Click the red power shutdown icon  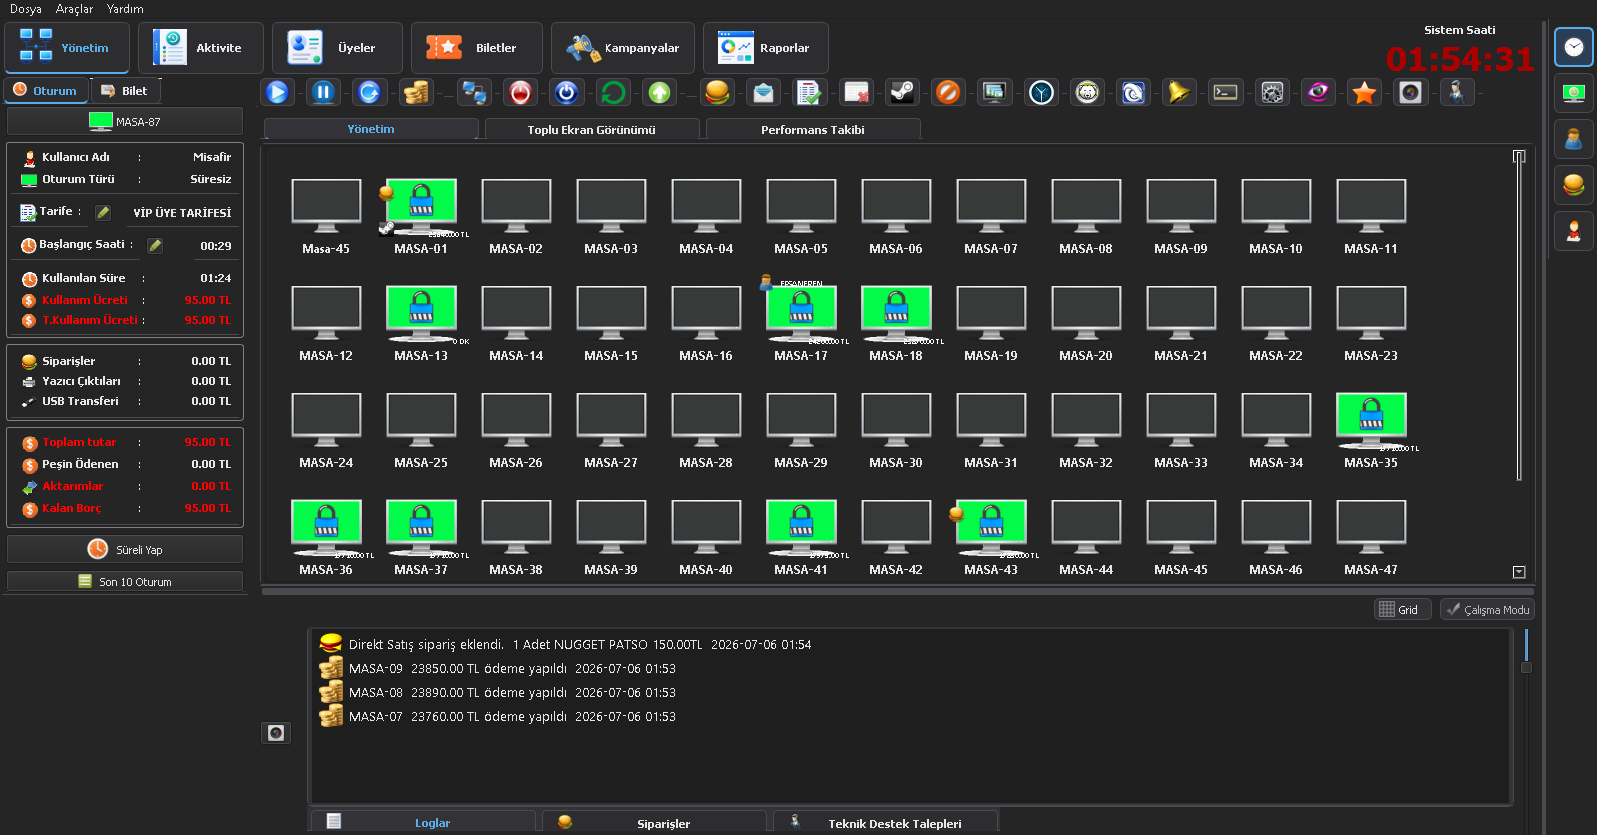pyautogui.click(x=520, y=92)
